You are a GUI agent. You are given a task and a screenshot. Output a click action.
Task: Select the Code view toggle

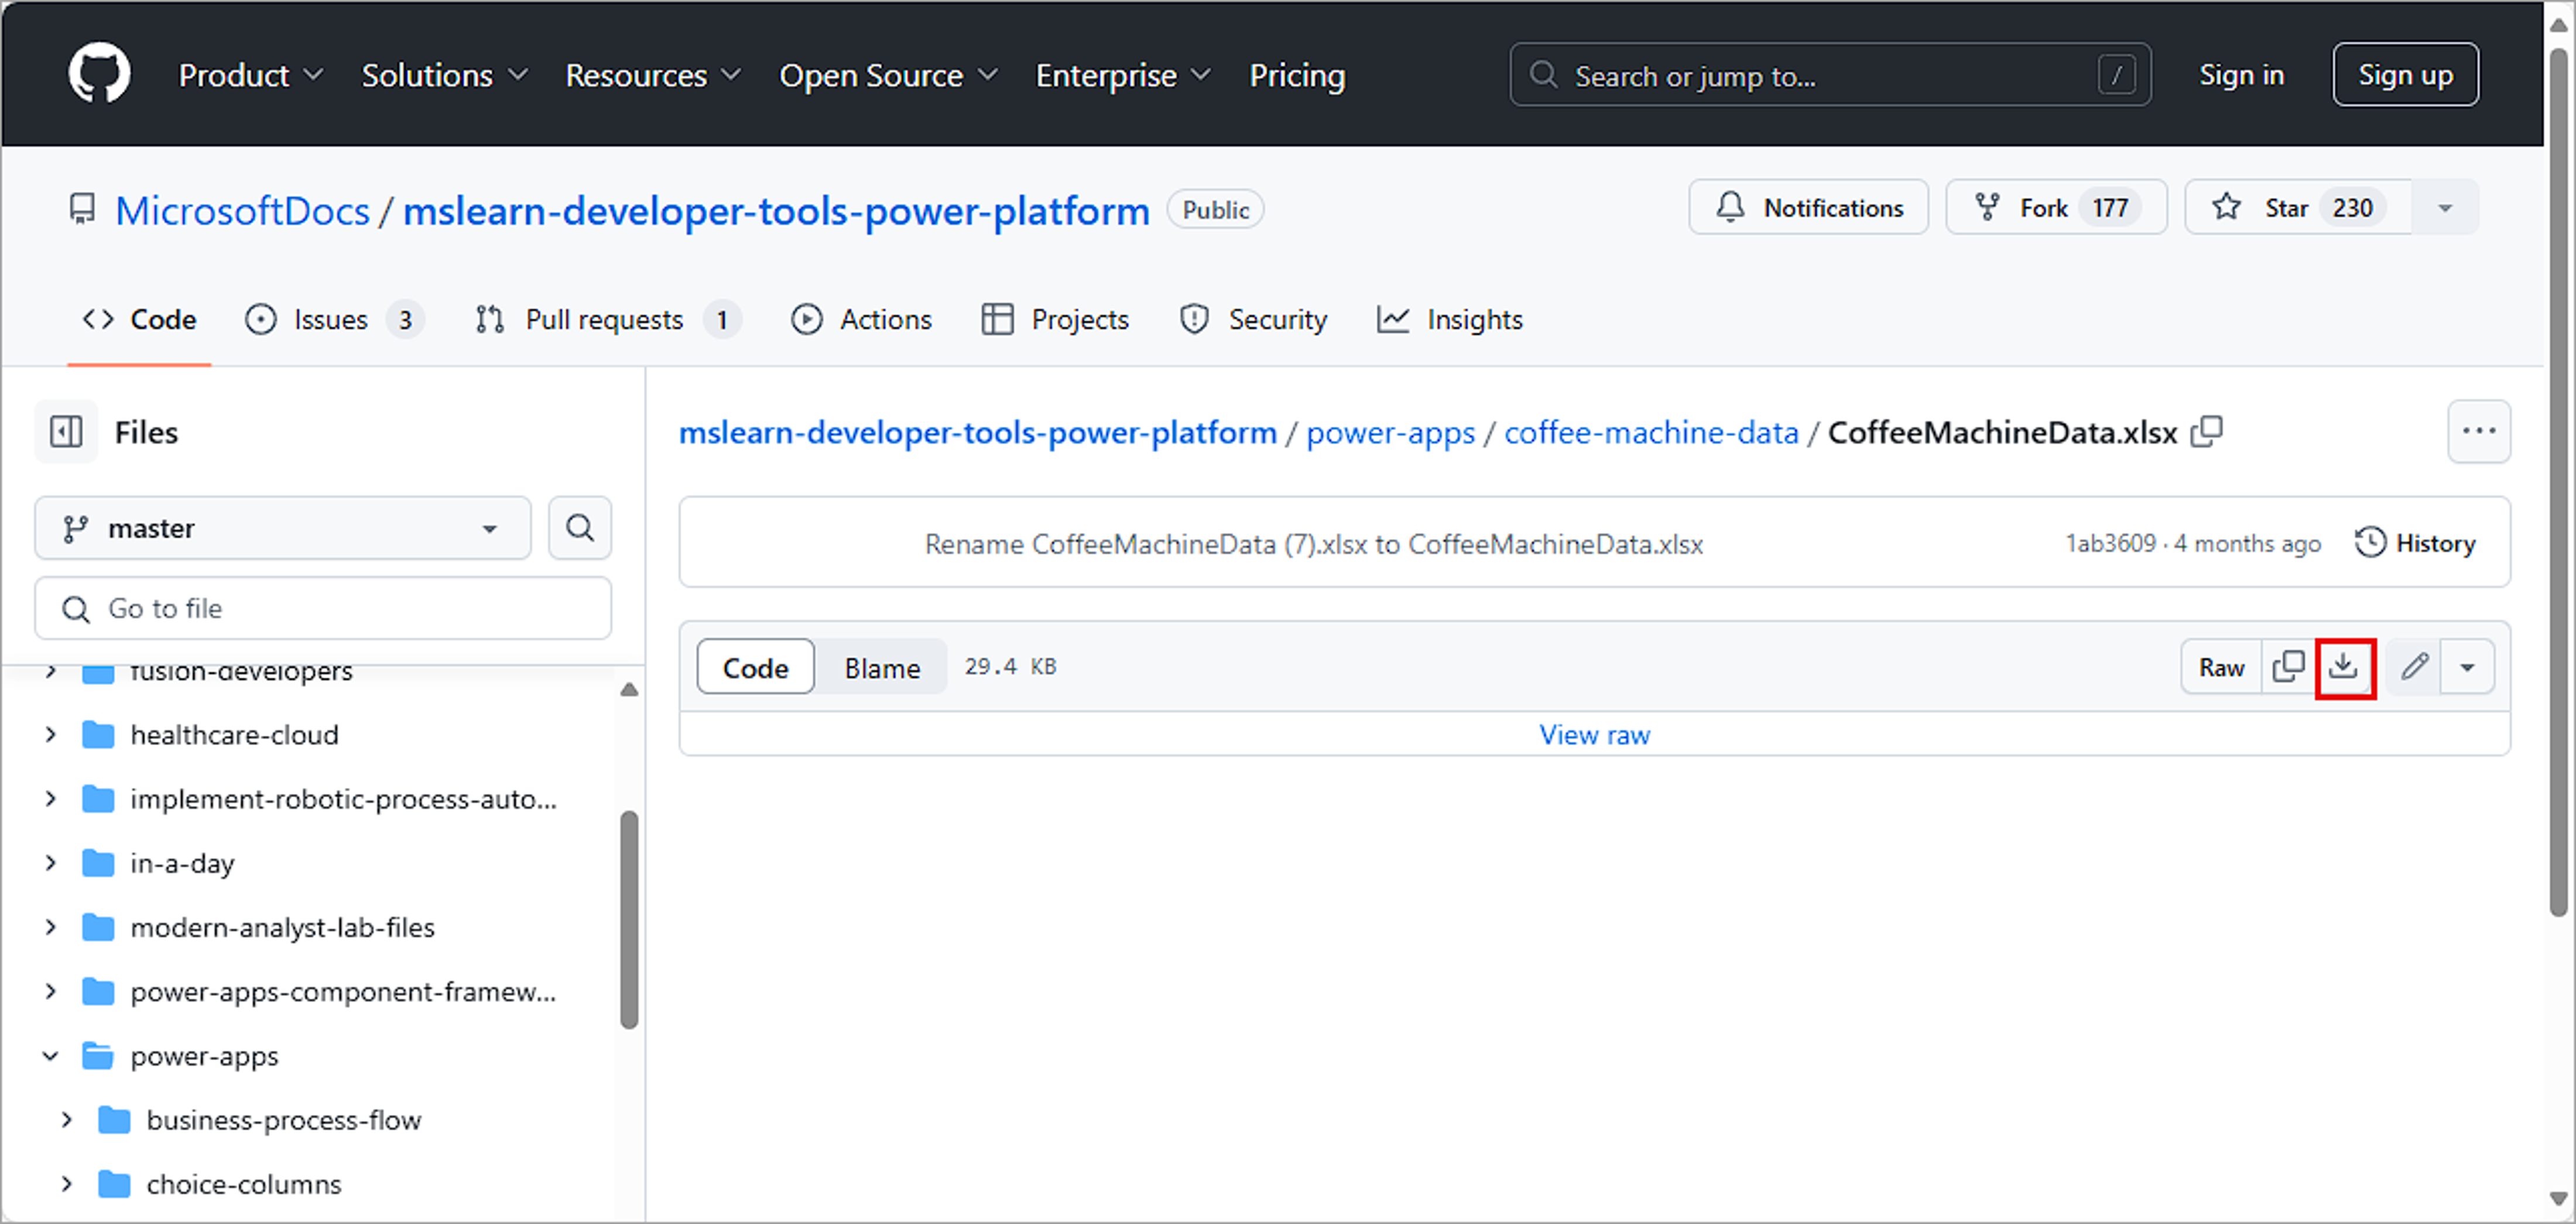click(755, 667)
